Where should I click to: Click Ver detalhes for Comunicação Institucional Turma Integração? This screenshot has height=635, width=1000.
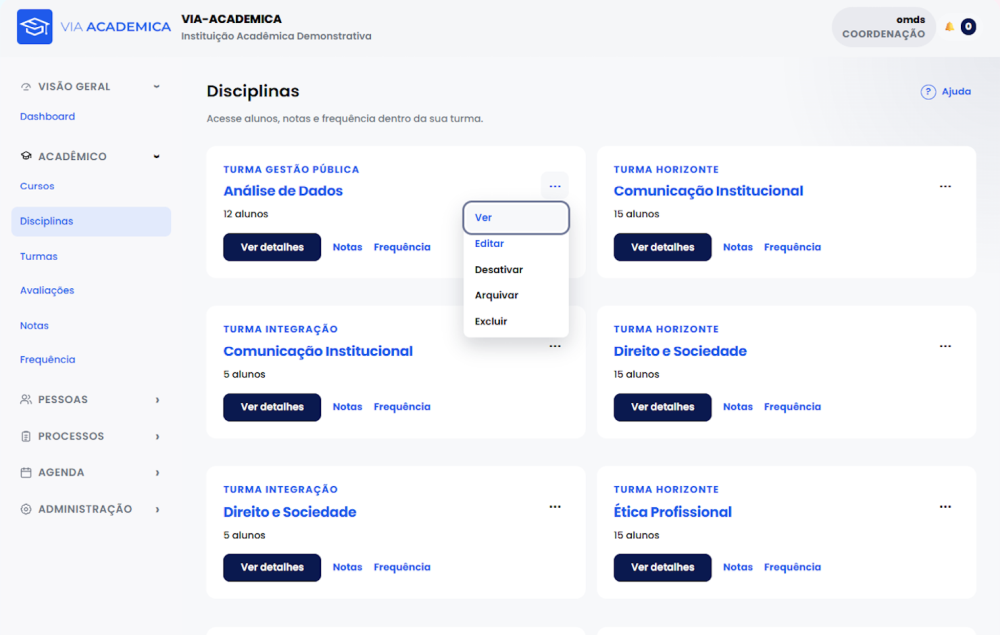tap(272, 407)
